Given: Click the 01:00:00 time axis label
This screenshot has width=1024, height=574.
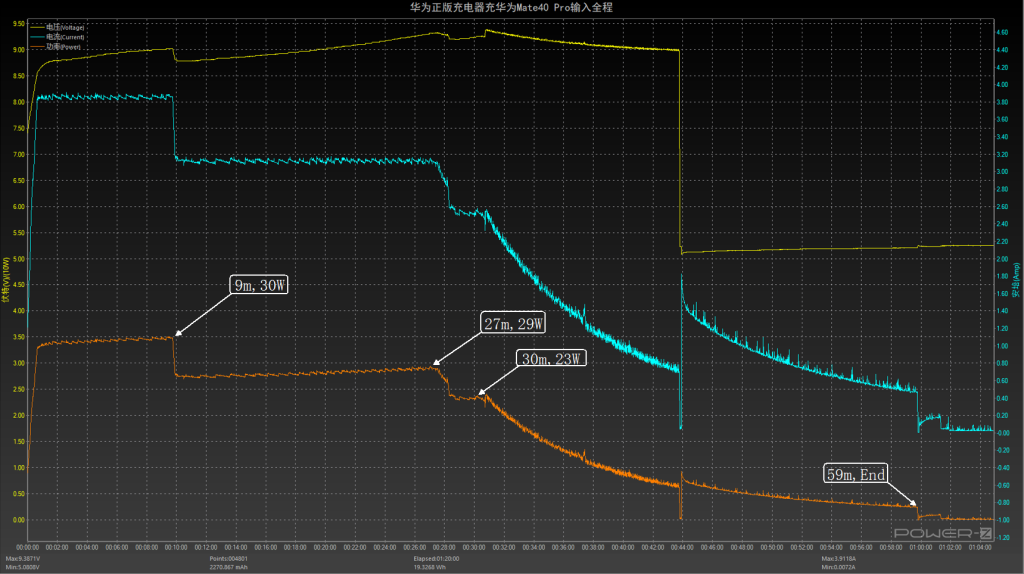Looking at the screenshot, I should tap(920, 548).
